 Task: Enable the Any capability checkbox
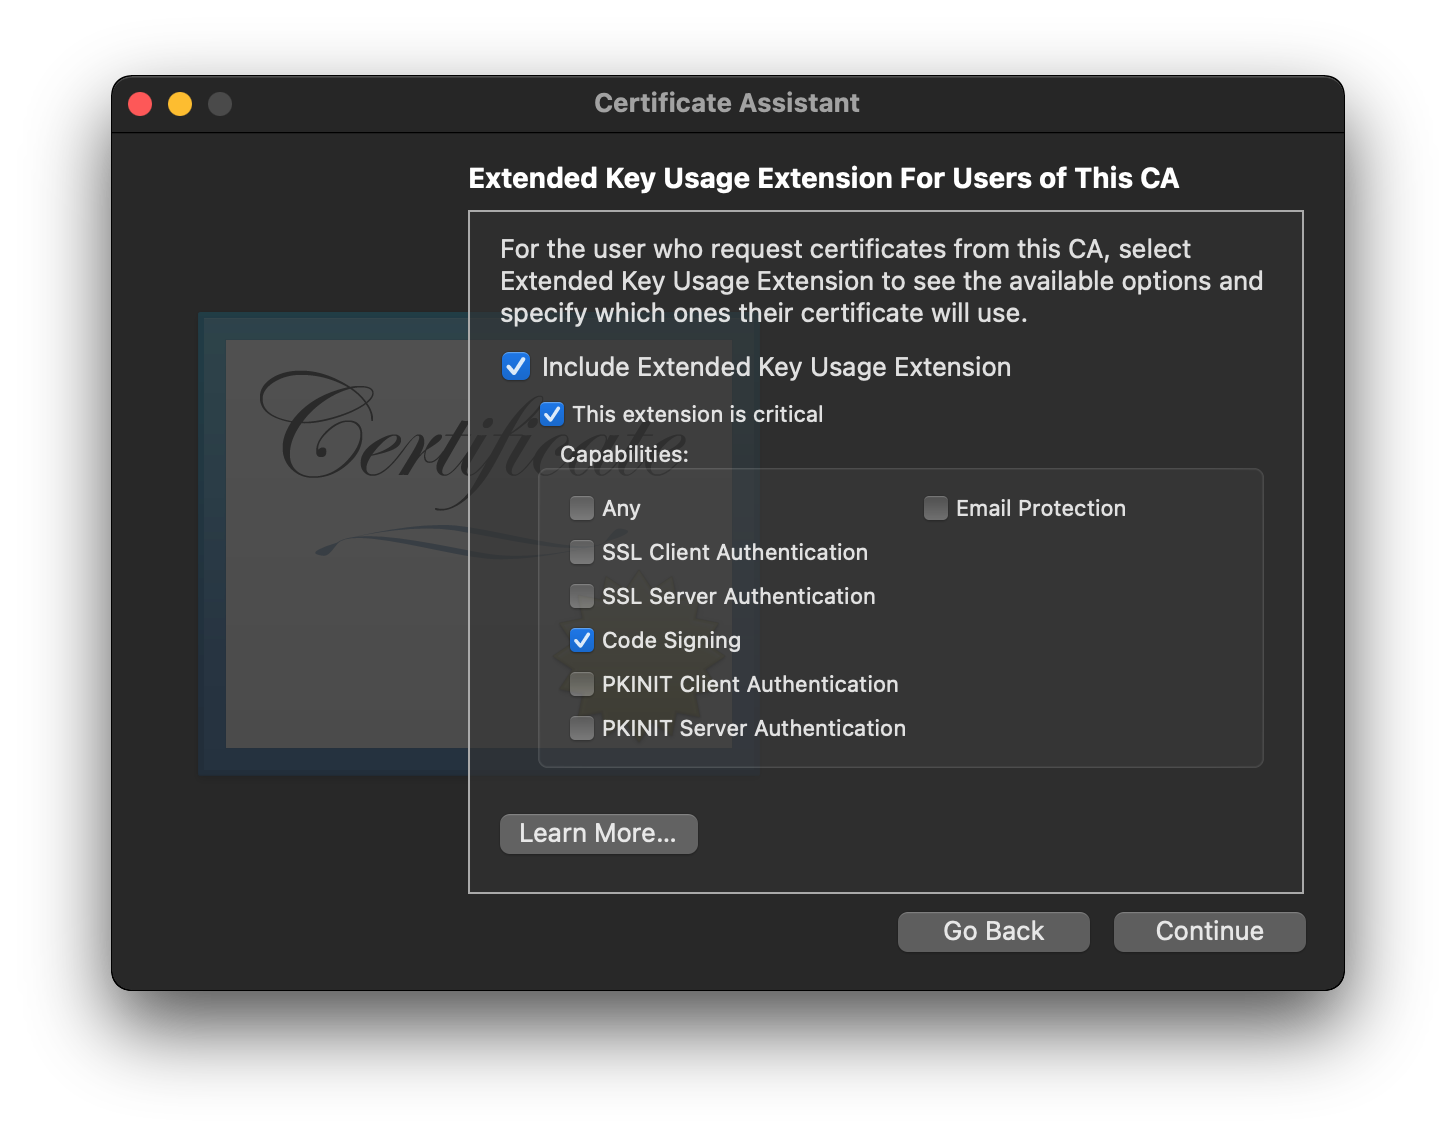(582, 508)
